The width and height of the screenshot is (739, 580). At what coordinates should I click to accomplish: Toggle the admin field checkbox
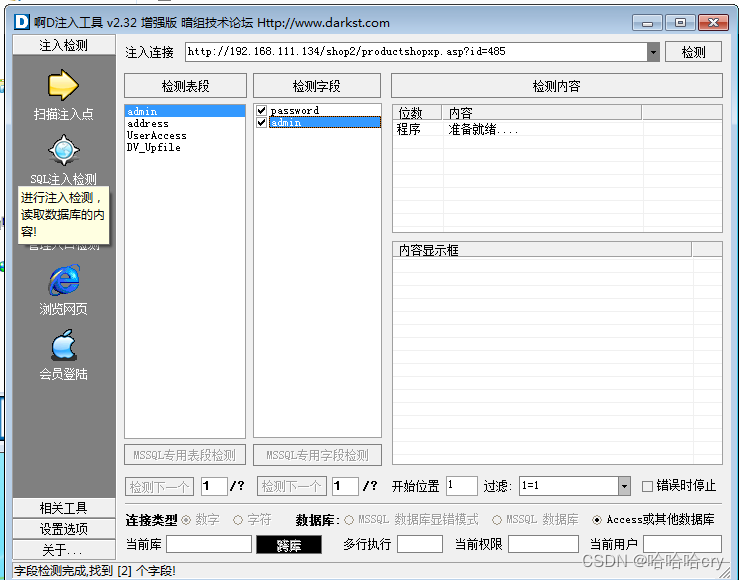(262, 123)
